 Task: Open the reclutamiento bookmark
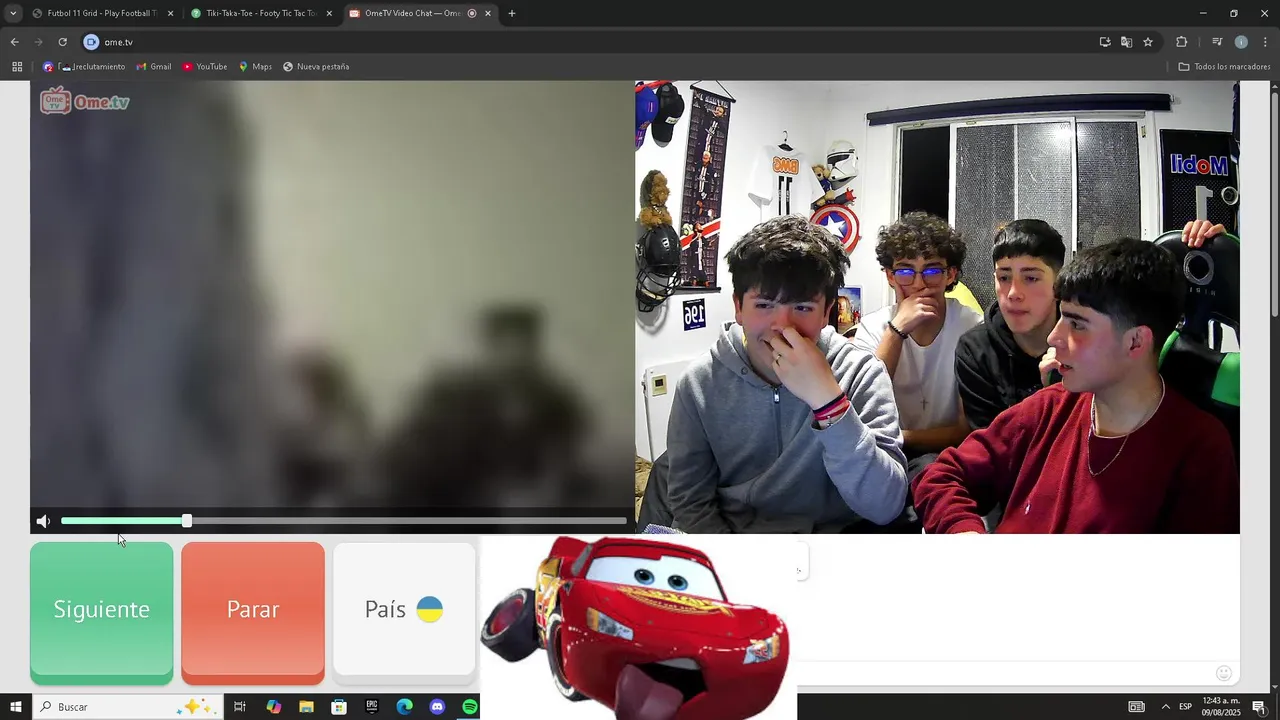pos(84,67)
